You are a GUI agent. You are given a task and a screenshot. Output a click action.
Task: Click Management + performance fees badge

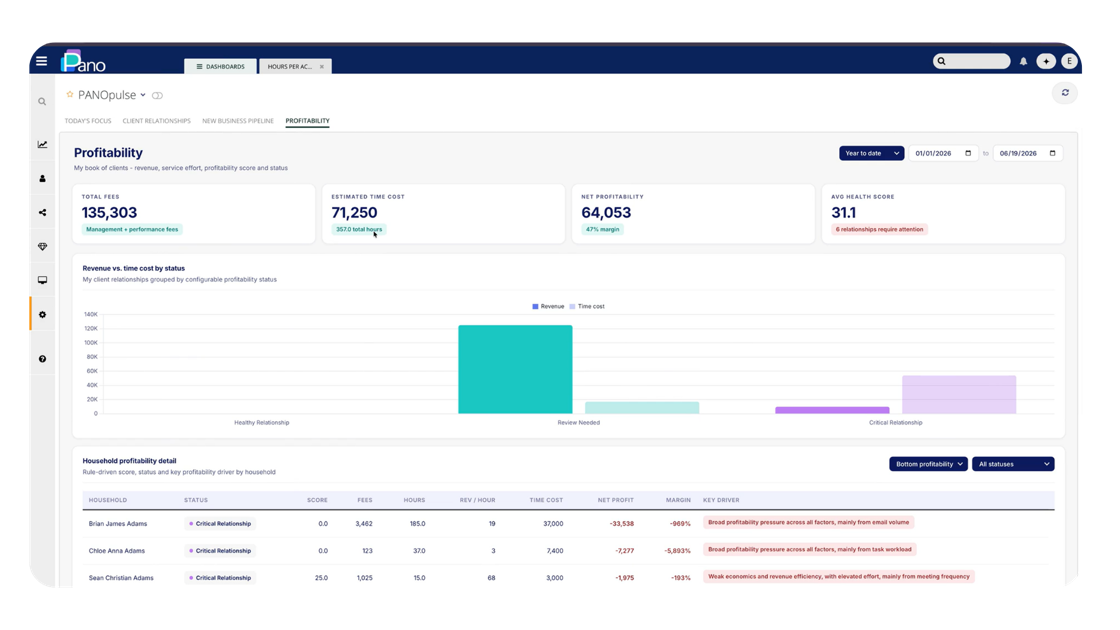(x=132, y=229)
